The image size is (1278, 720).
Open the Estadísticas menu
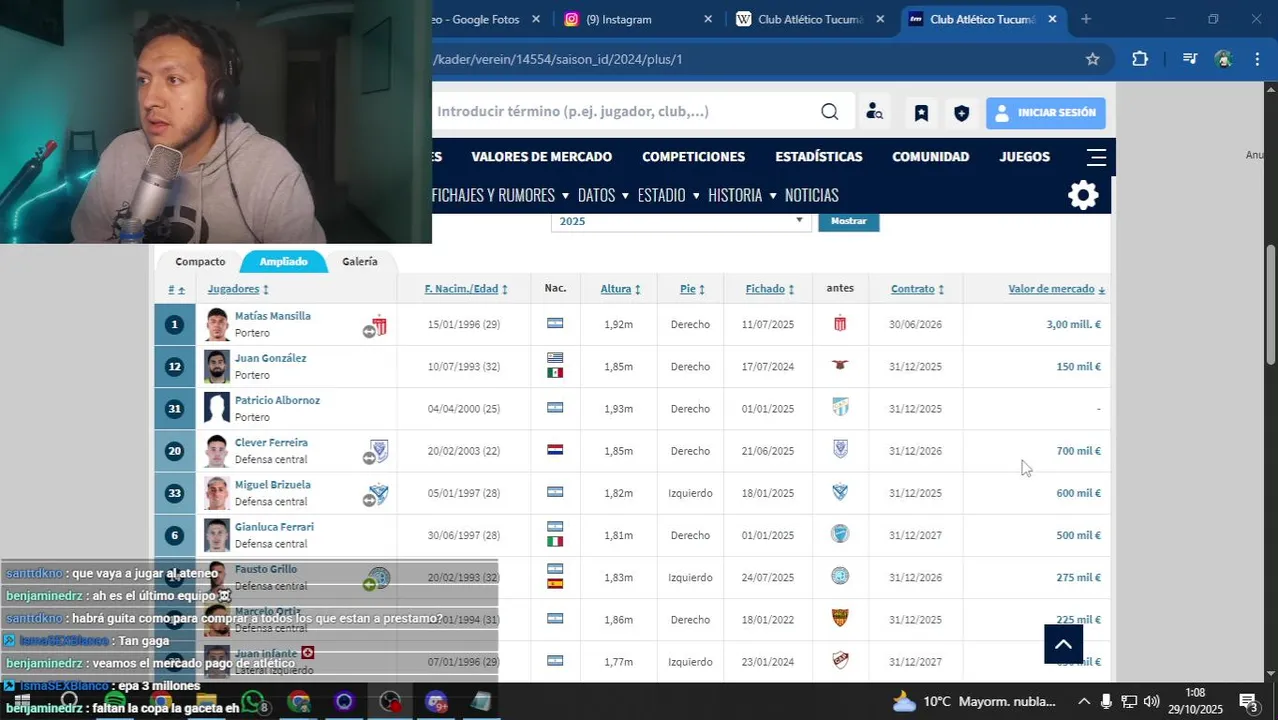[818, 157]
